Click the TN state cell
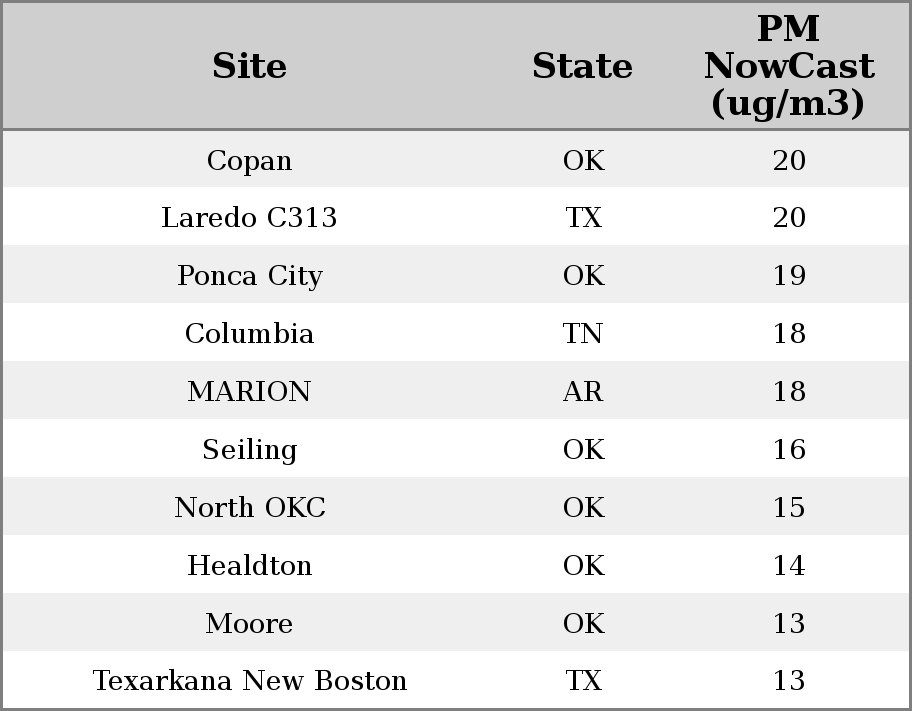The image size is (912, 711). click(583, 334)
